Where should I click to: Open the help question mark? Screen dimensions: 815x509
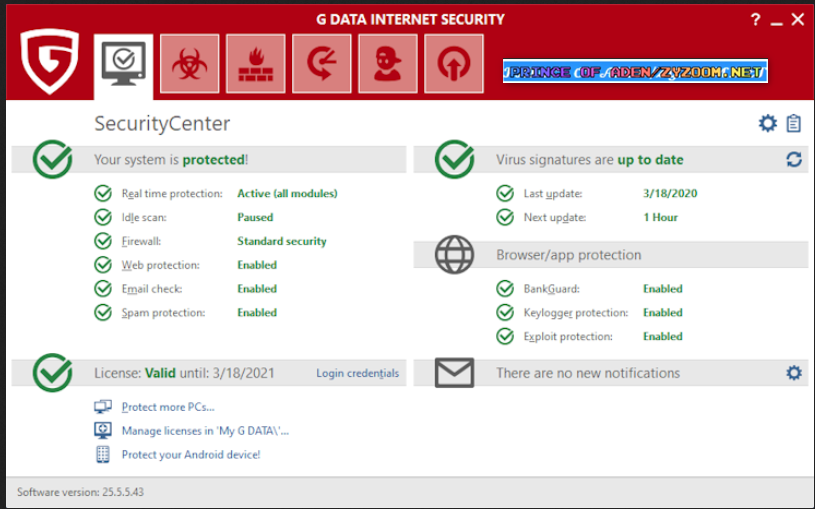point(756,20)
